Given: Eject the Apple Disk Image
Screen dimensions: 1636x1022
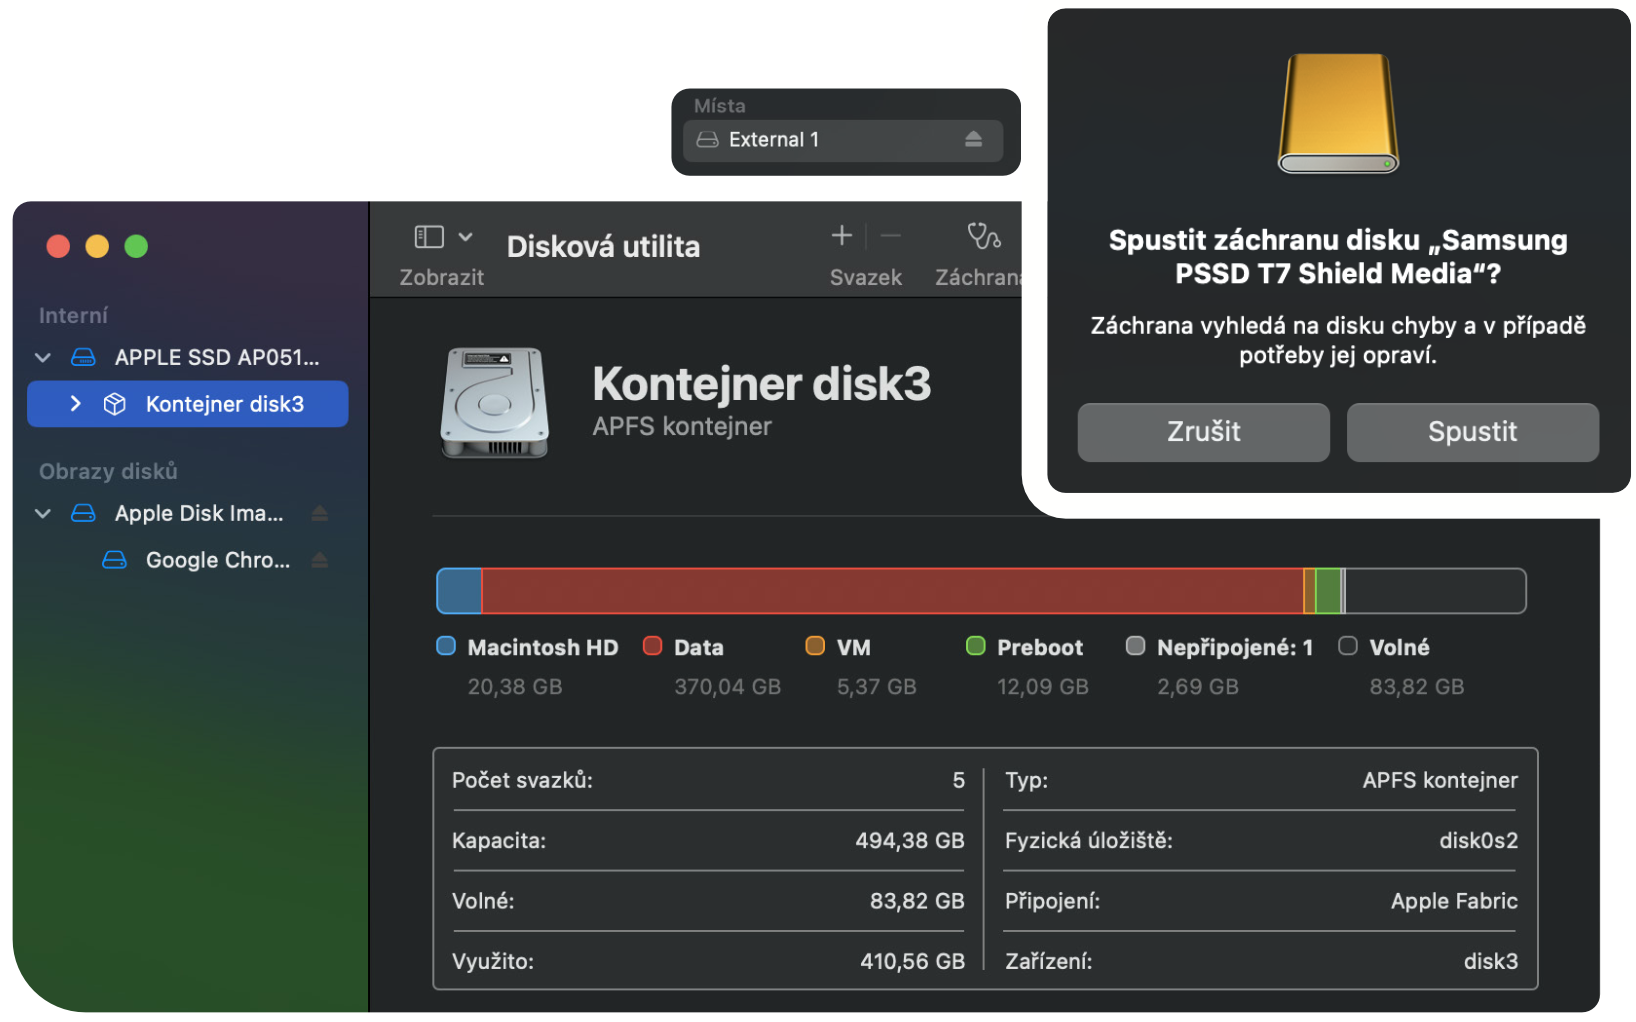Looking at the screenshot, I should 320,513.
